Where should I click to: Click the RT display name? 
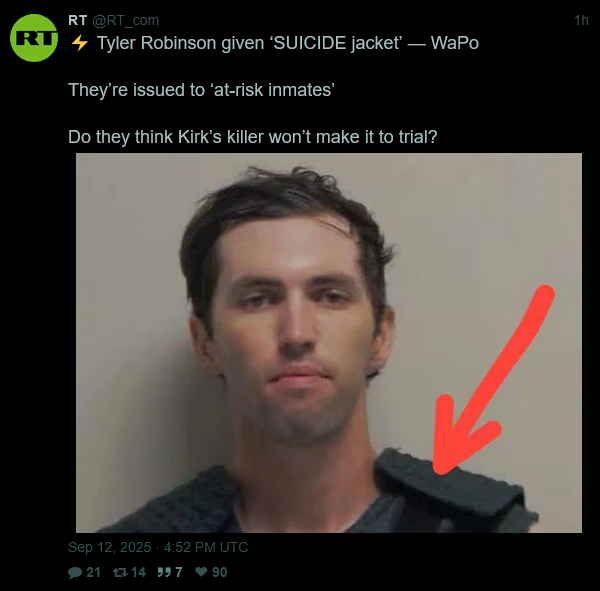[77, 20]
